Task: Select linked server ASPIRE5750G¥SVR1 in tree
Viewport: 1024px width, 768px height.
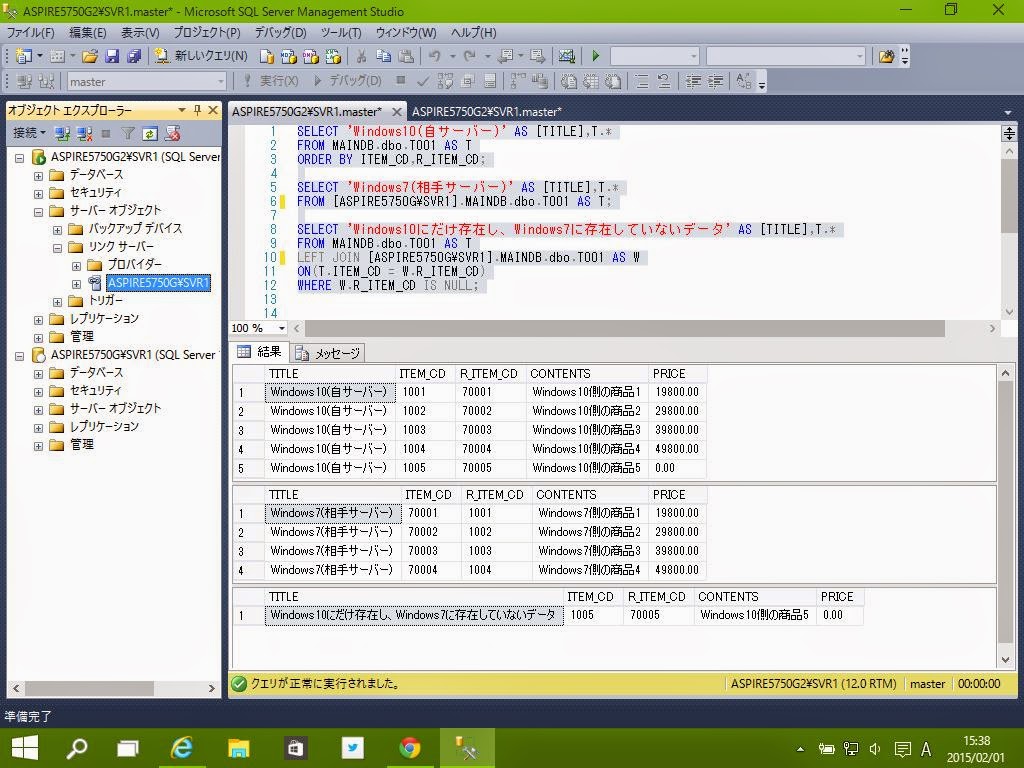Action: tap(158, 283)
